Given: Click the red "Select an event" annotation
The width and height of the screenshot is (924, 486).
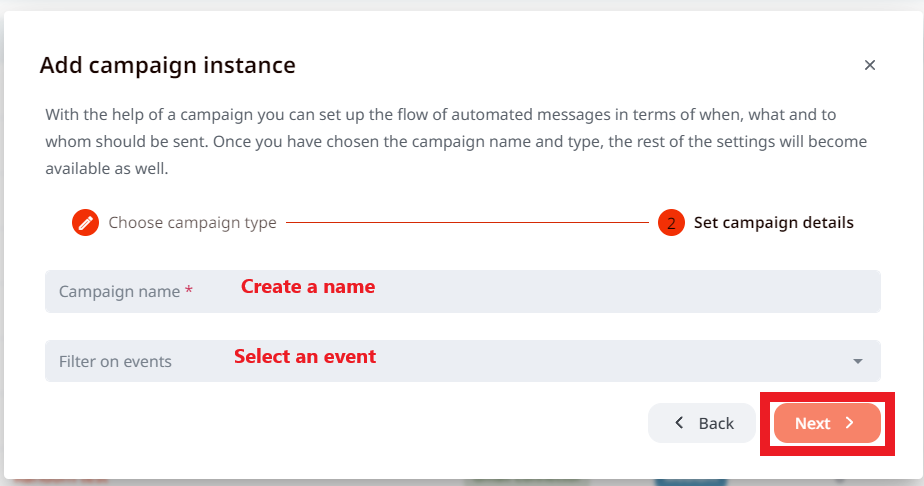Looking at the screenshot, I should [x=305, y=356].
